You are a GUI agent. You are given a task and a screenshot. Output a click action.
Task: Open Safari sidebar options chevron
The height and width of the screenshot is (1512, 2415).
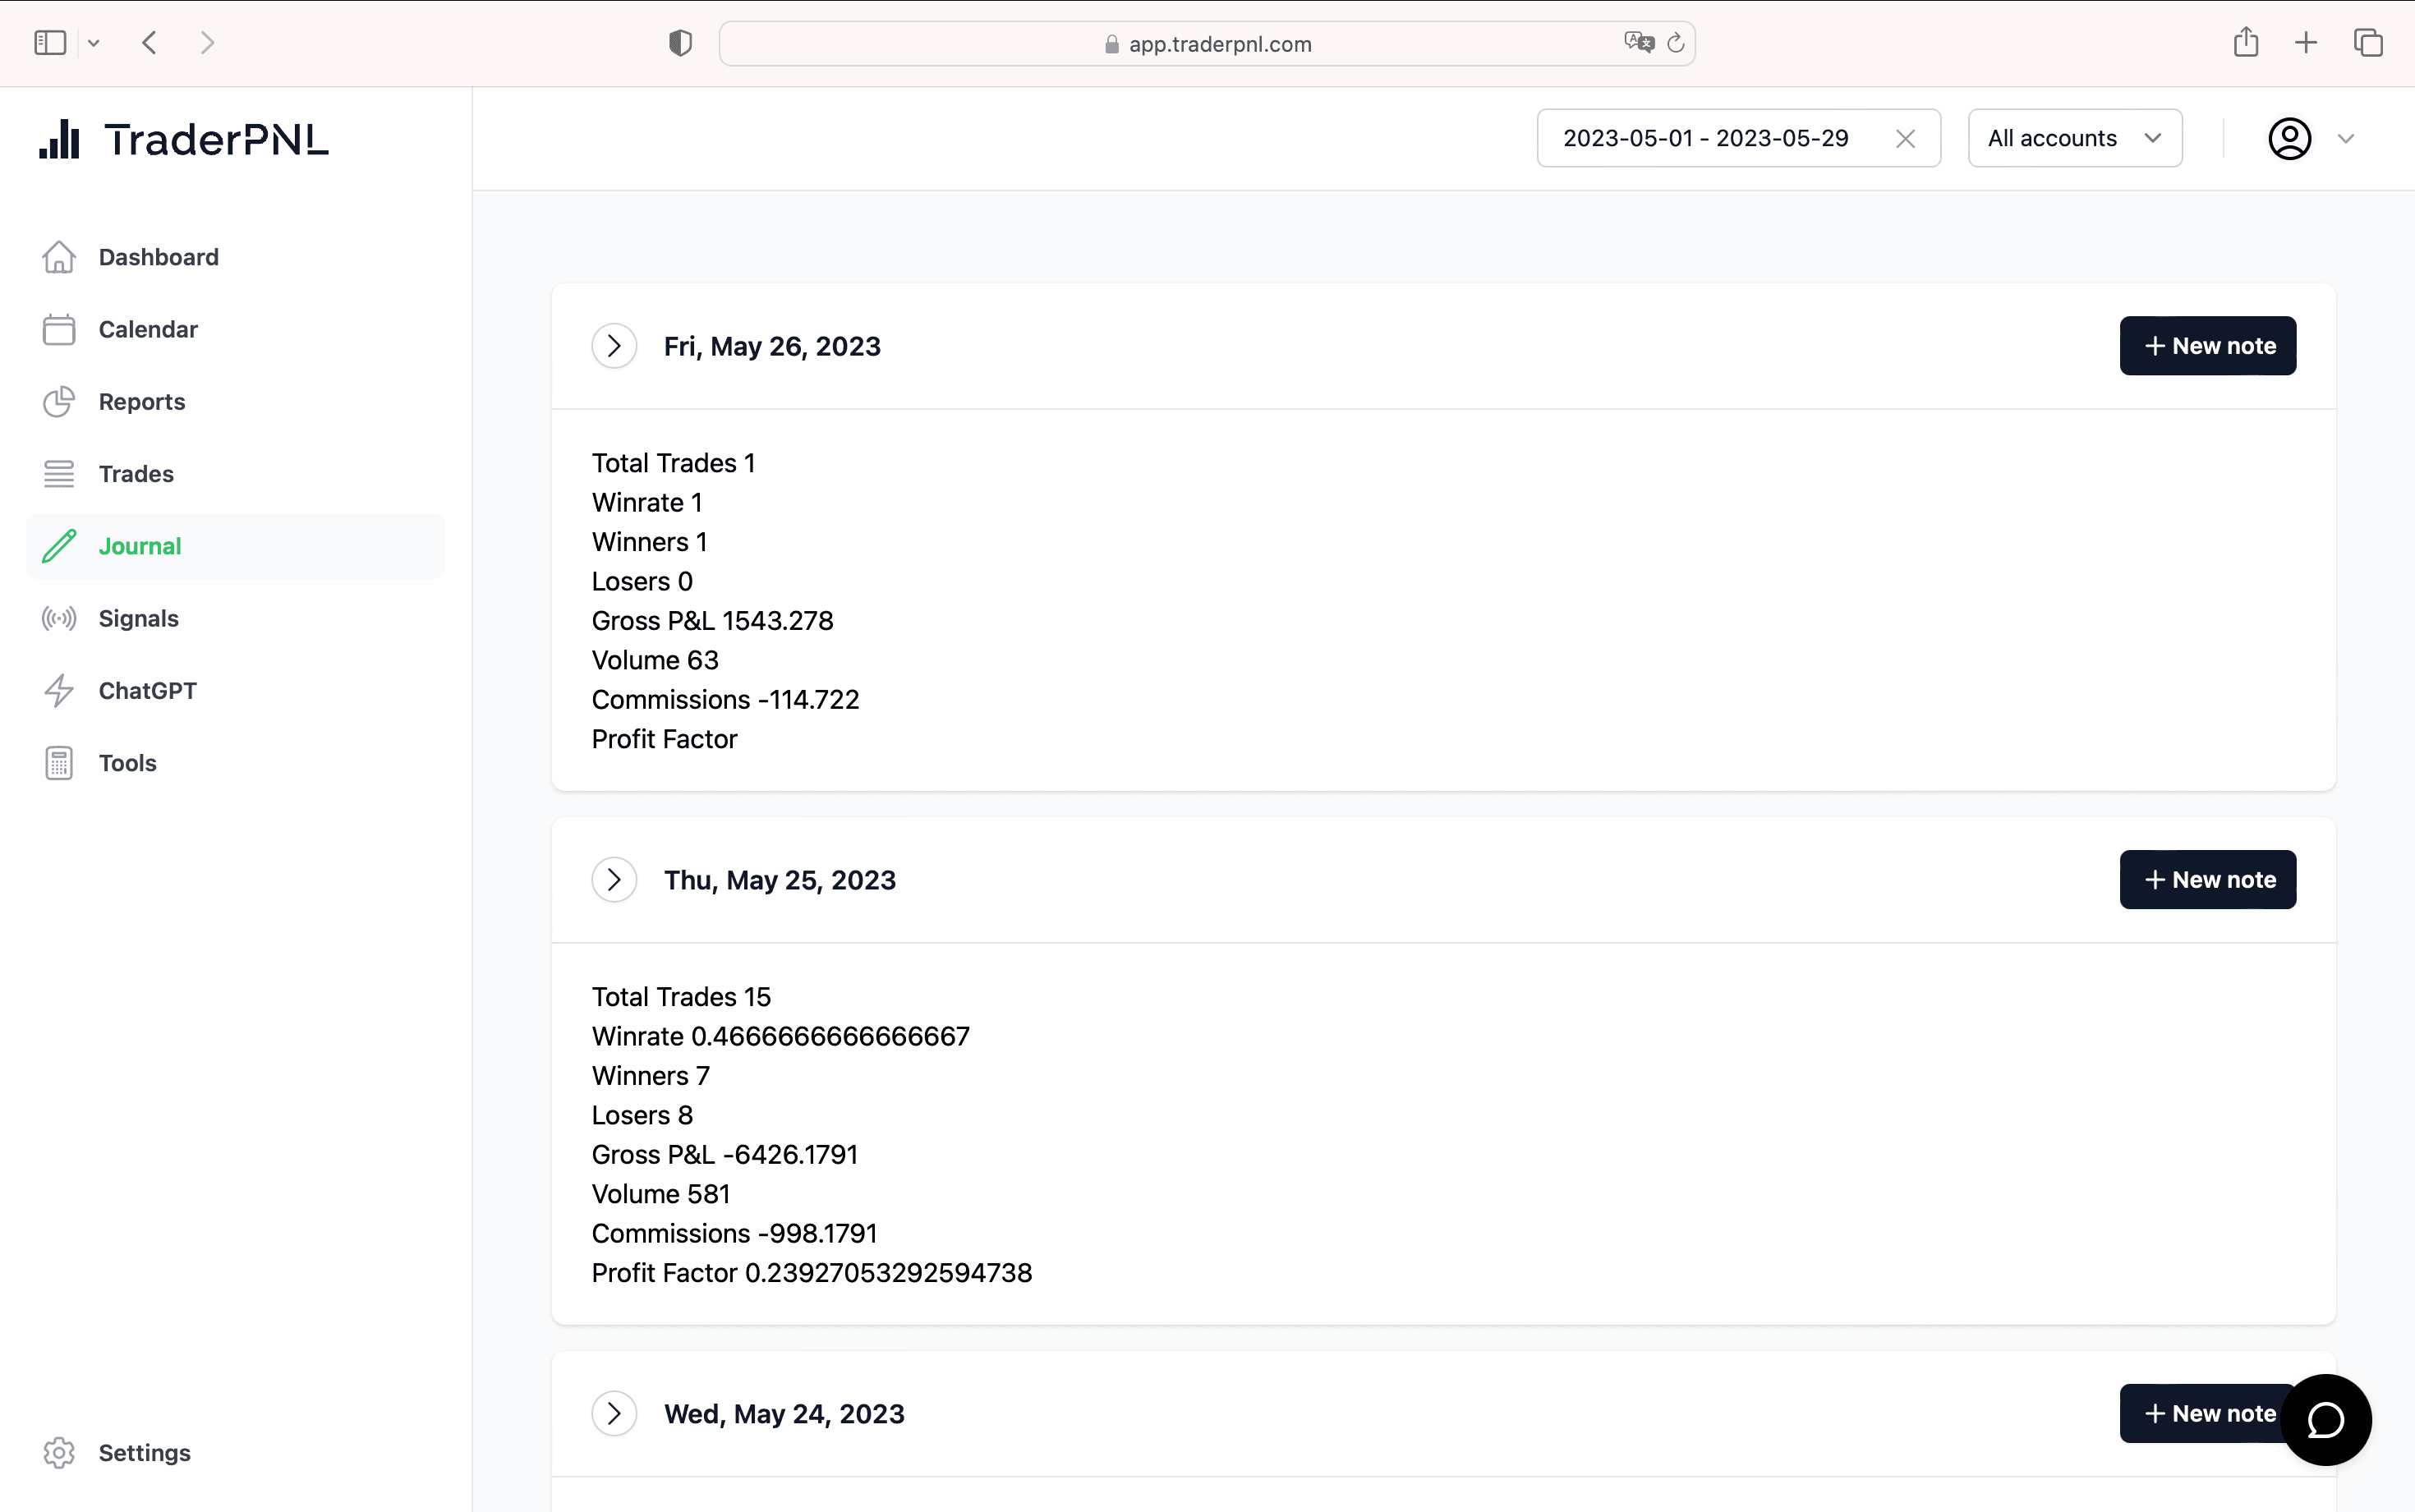click(x=94, y=43)
